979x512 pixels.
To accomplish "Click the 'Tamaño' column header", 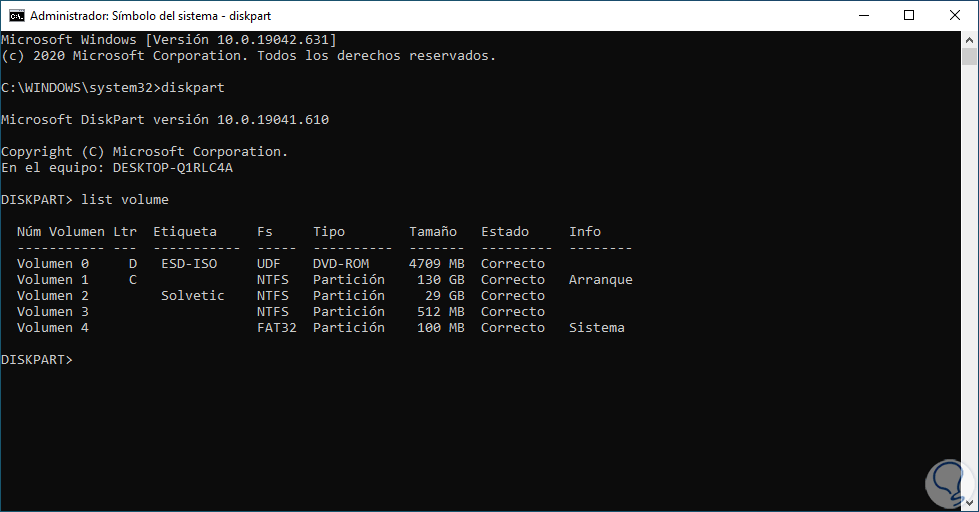I will click(433, 232).
